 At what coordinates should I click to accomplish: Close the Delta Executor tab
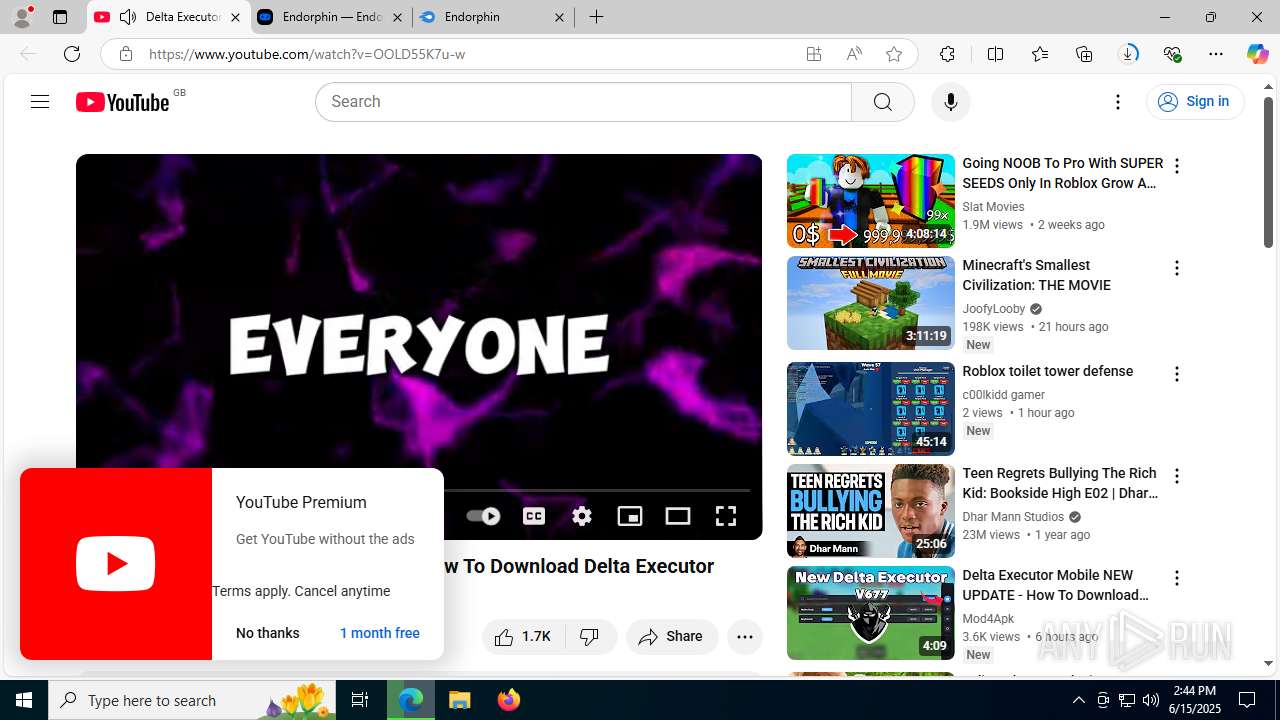(x=235, y=17)
